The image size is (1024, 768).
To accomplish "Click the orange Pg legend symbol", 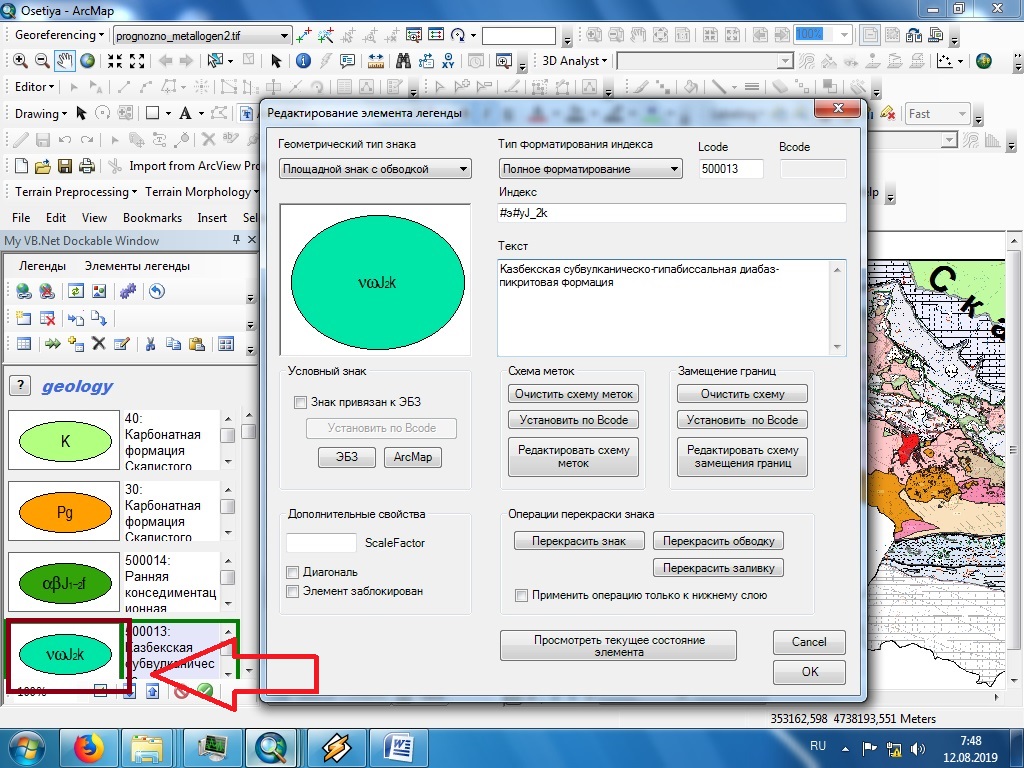I will (x=65, y=513).
